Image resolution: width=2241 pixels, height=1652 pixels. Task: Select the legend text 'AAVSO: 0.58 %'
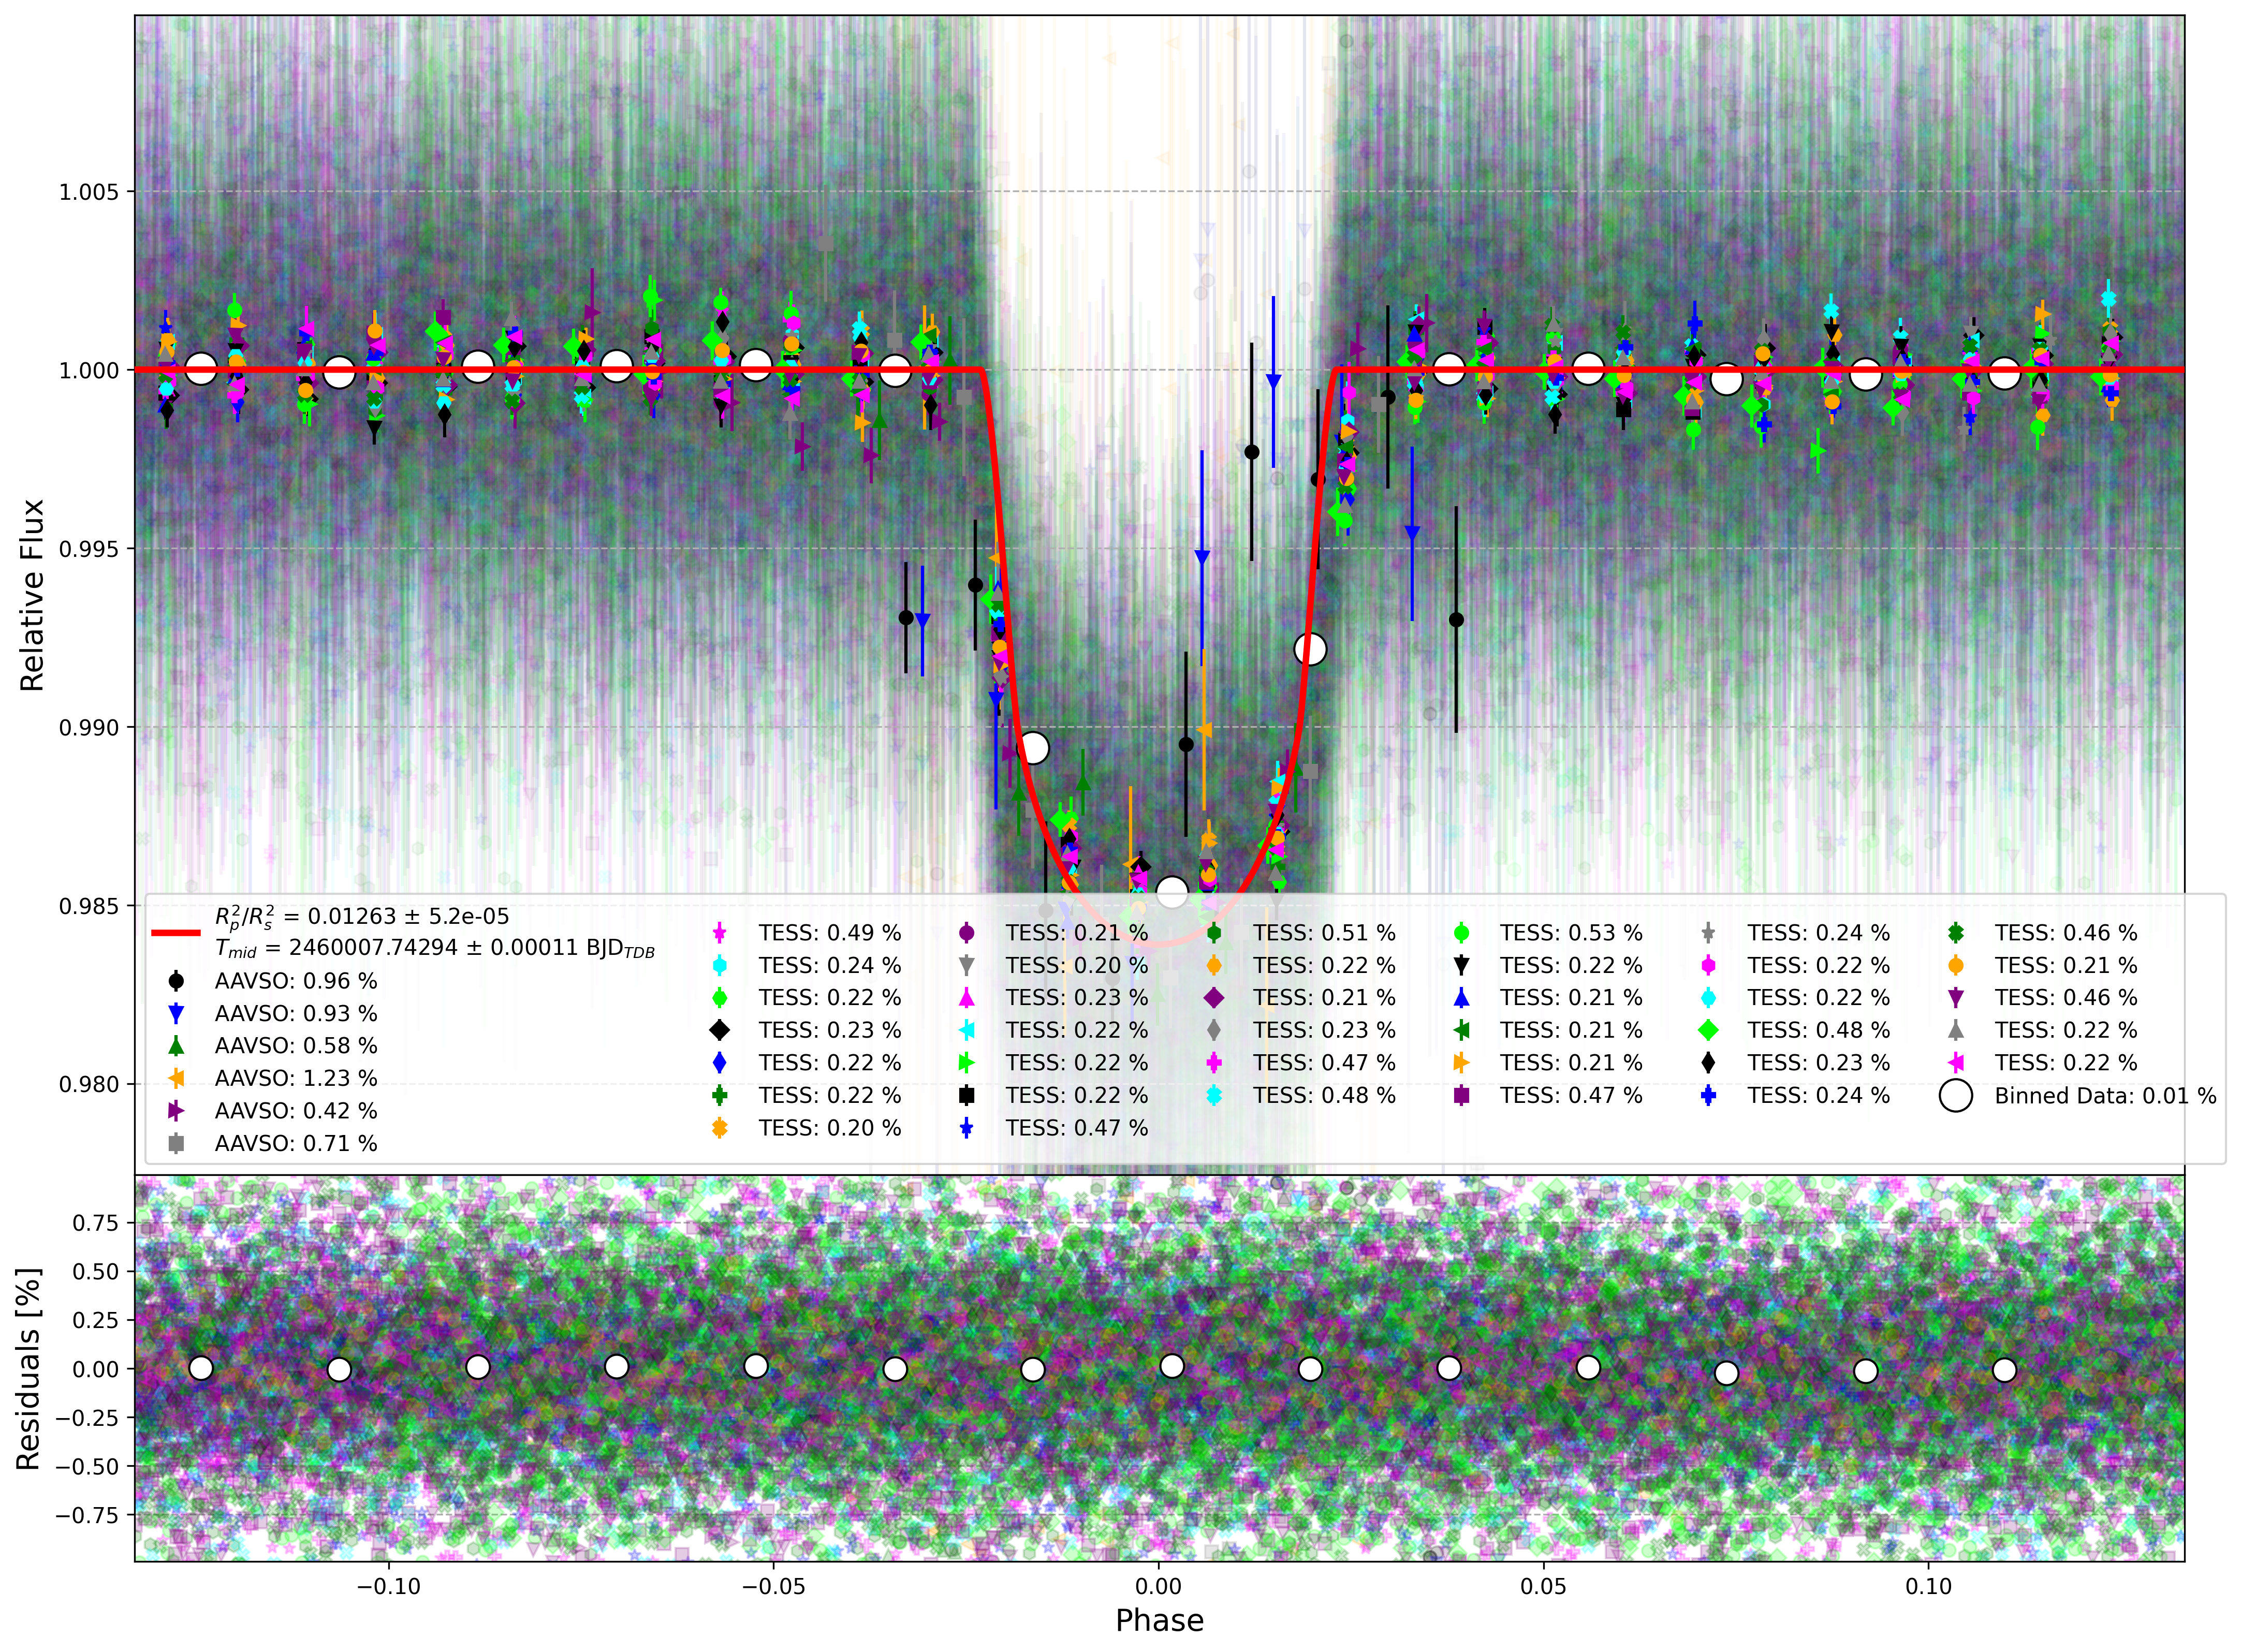[296, 1046]
